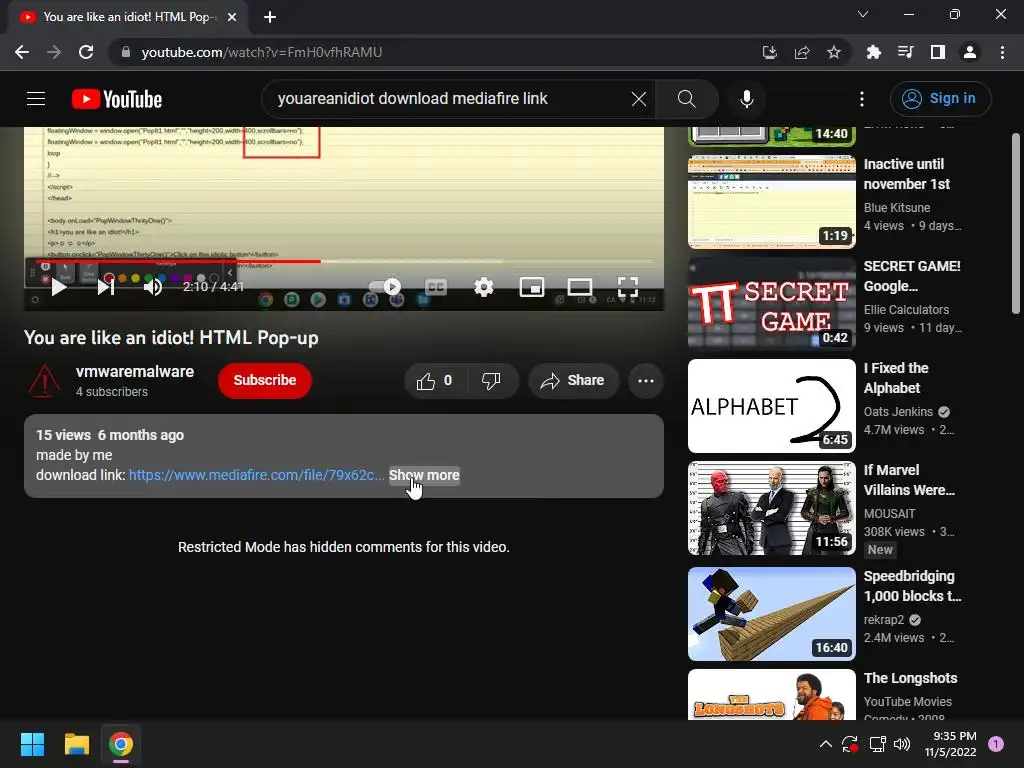The width and height of the screenshot is (1024, 768).
Task: Open the taskbar clock and date
Action: click(950, 744)
